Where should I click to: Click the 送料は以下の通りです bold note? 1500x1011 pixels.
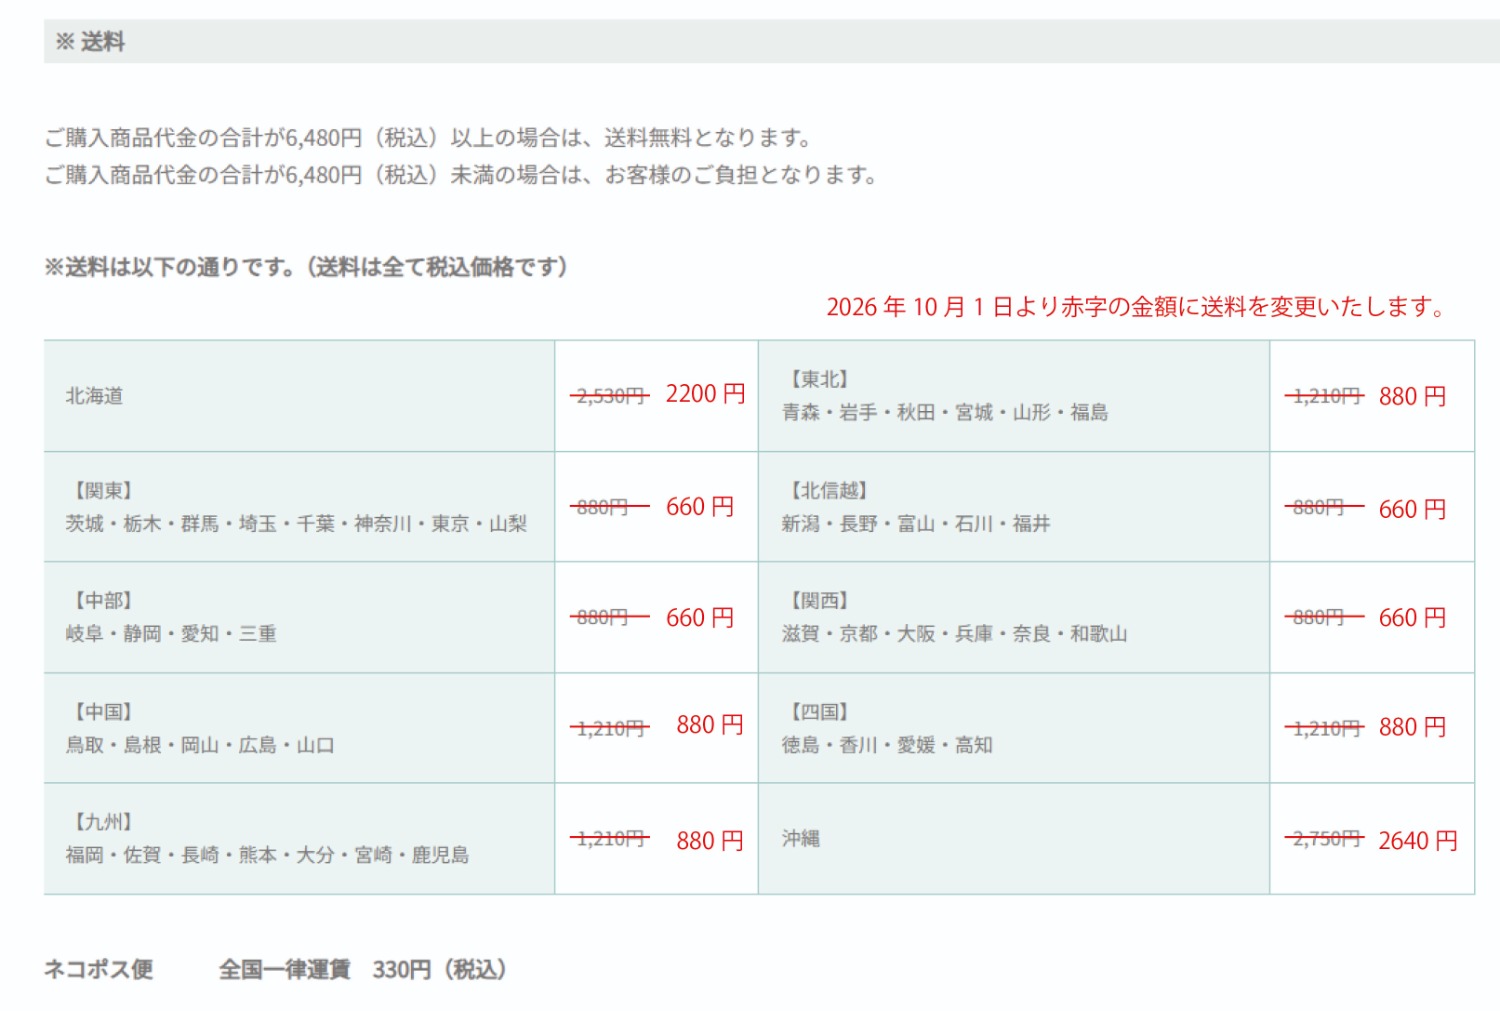coord(306,267)
